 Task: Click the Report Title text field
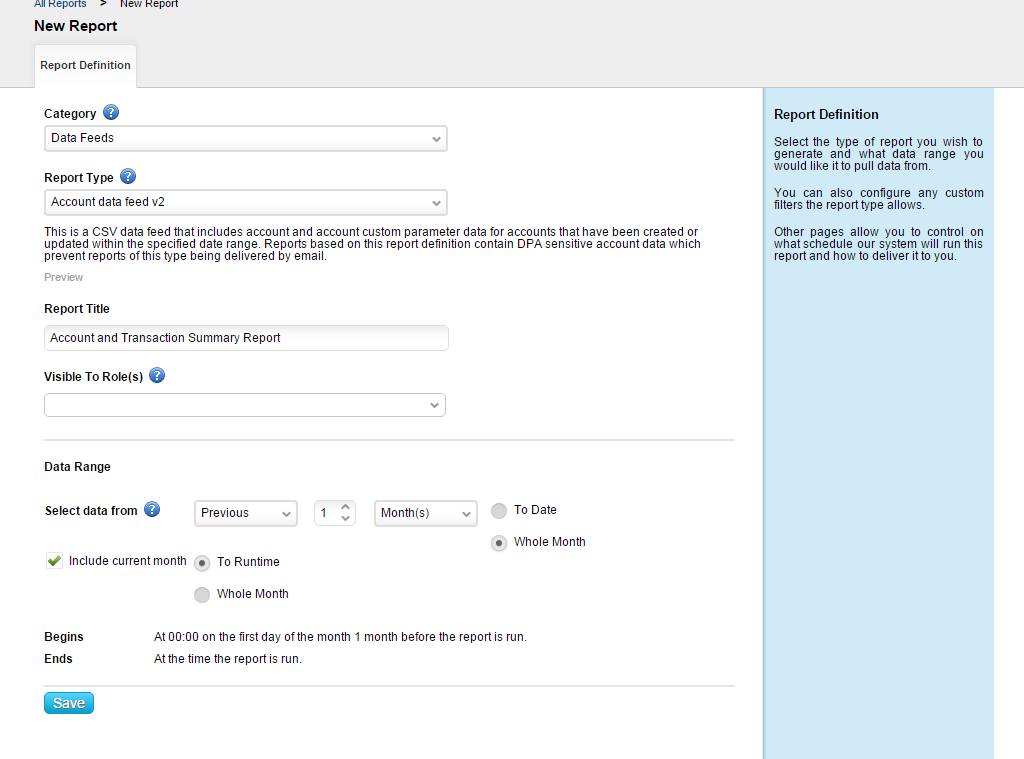tap(246, 338)
